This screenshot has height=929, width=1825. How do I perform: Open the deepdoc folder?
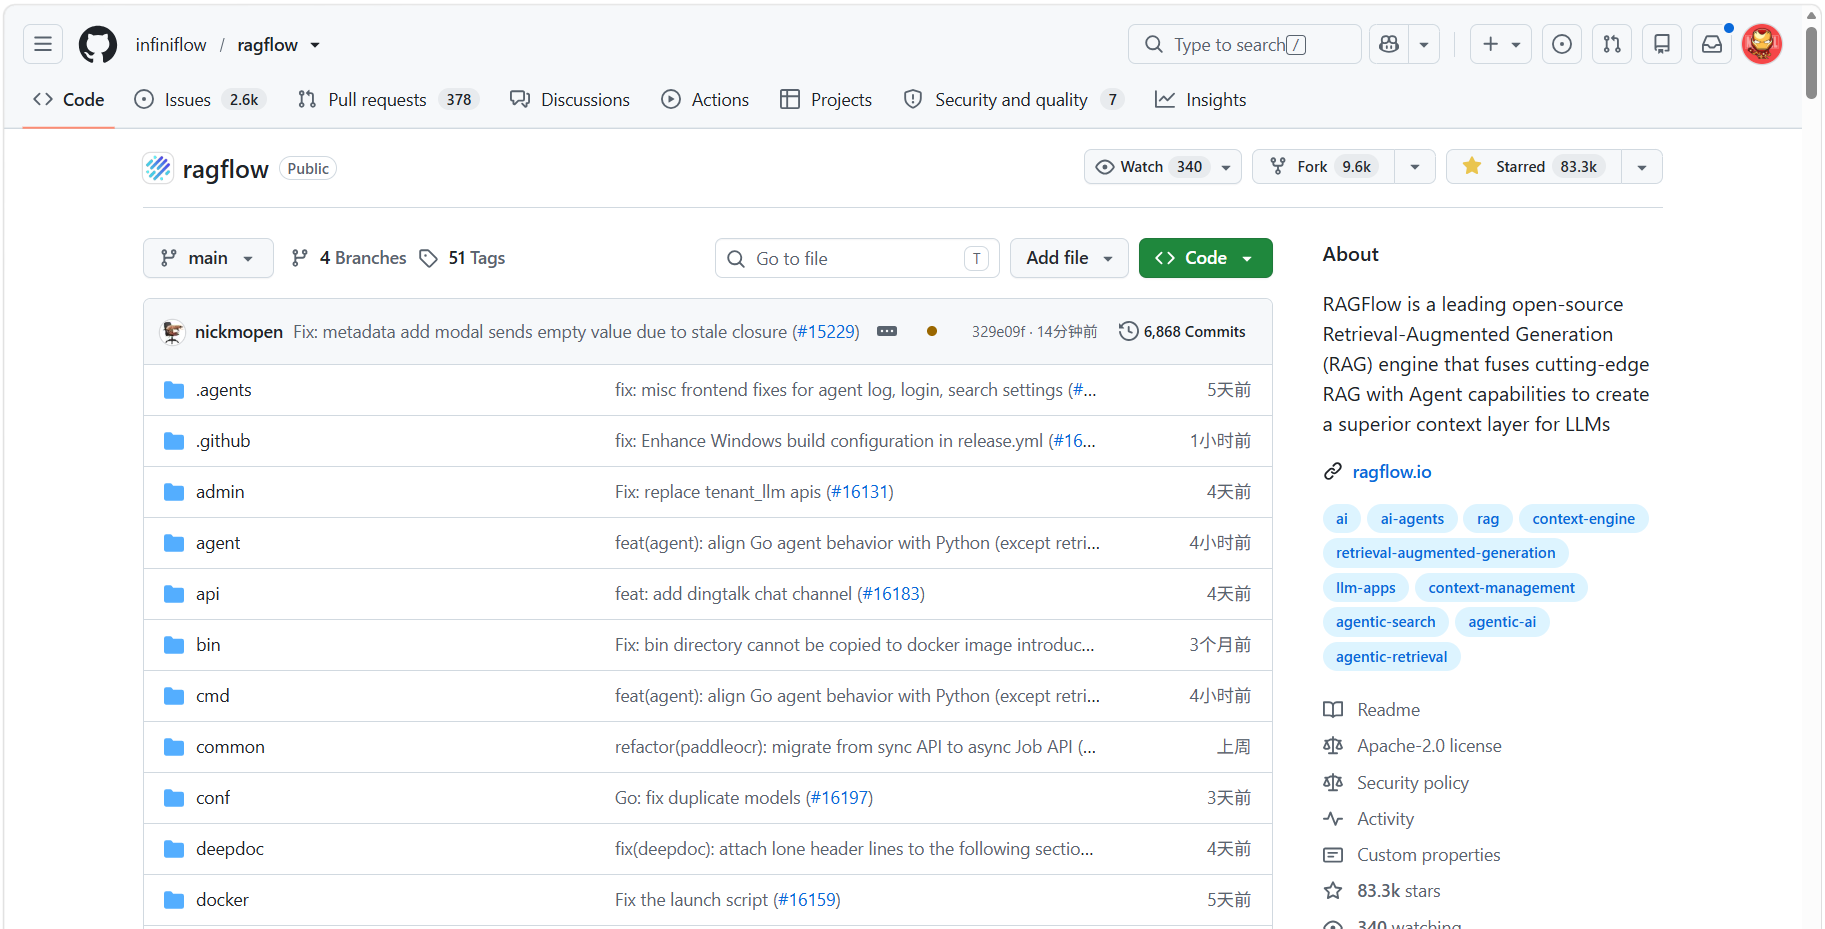click(x=230, y=849)
